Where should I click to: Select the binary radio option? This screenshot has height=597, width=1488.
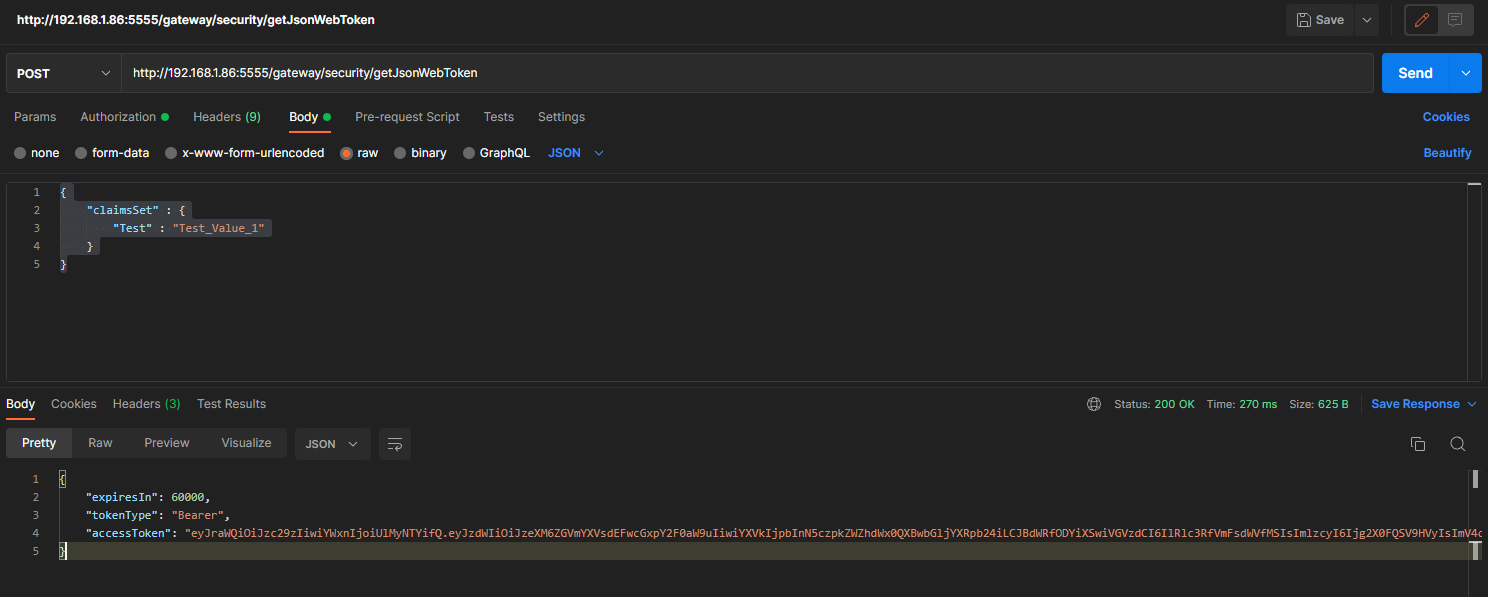[x=400, y=153]
